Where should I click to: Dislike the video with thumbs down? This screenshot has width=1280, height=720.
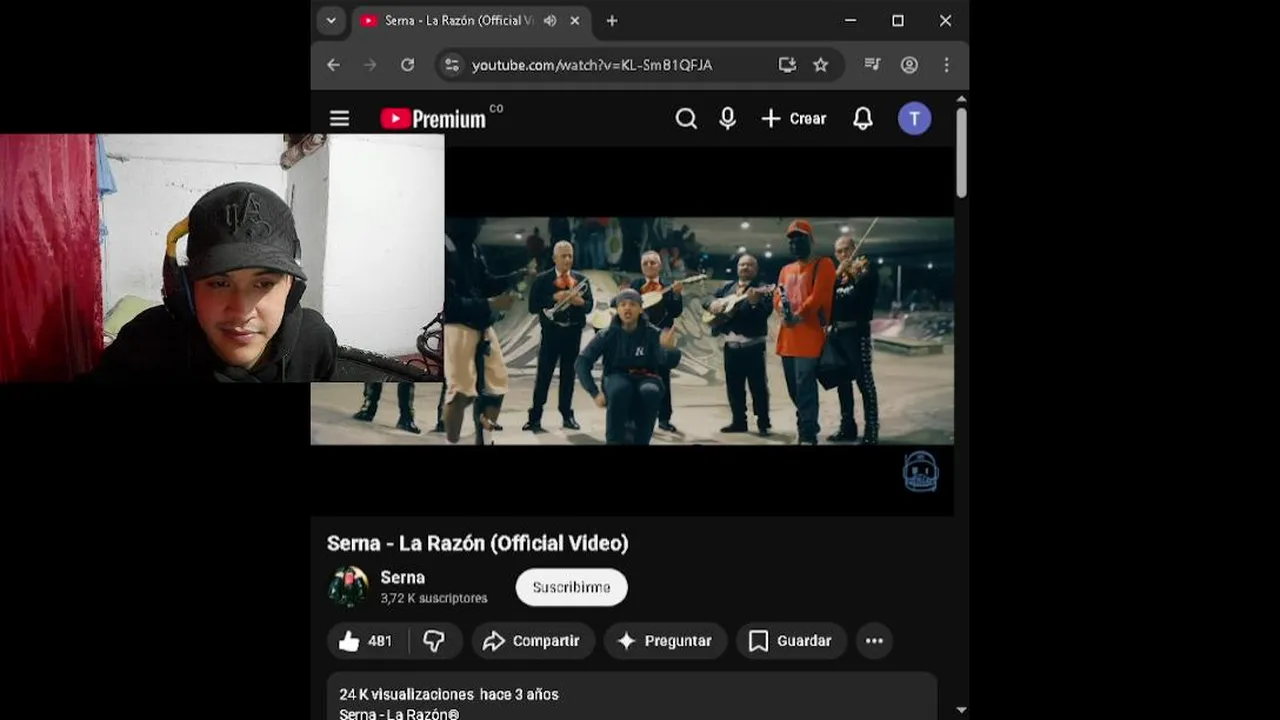click(x=434, y=641)
